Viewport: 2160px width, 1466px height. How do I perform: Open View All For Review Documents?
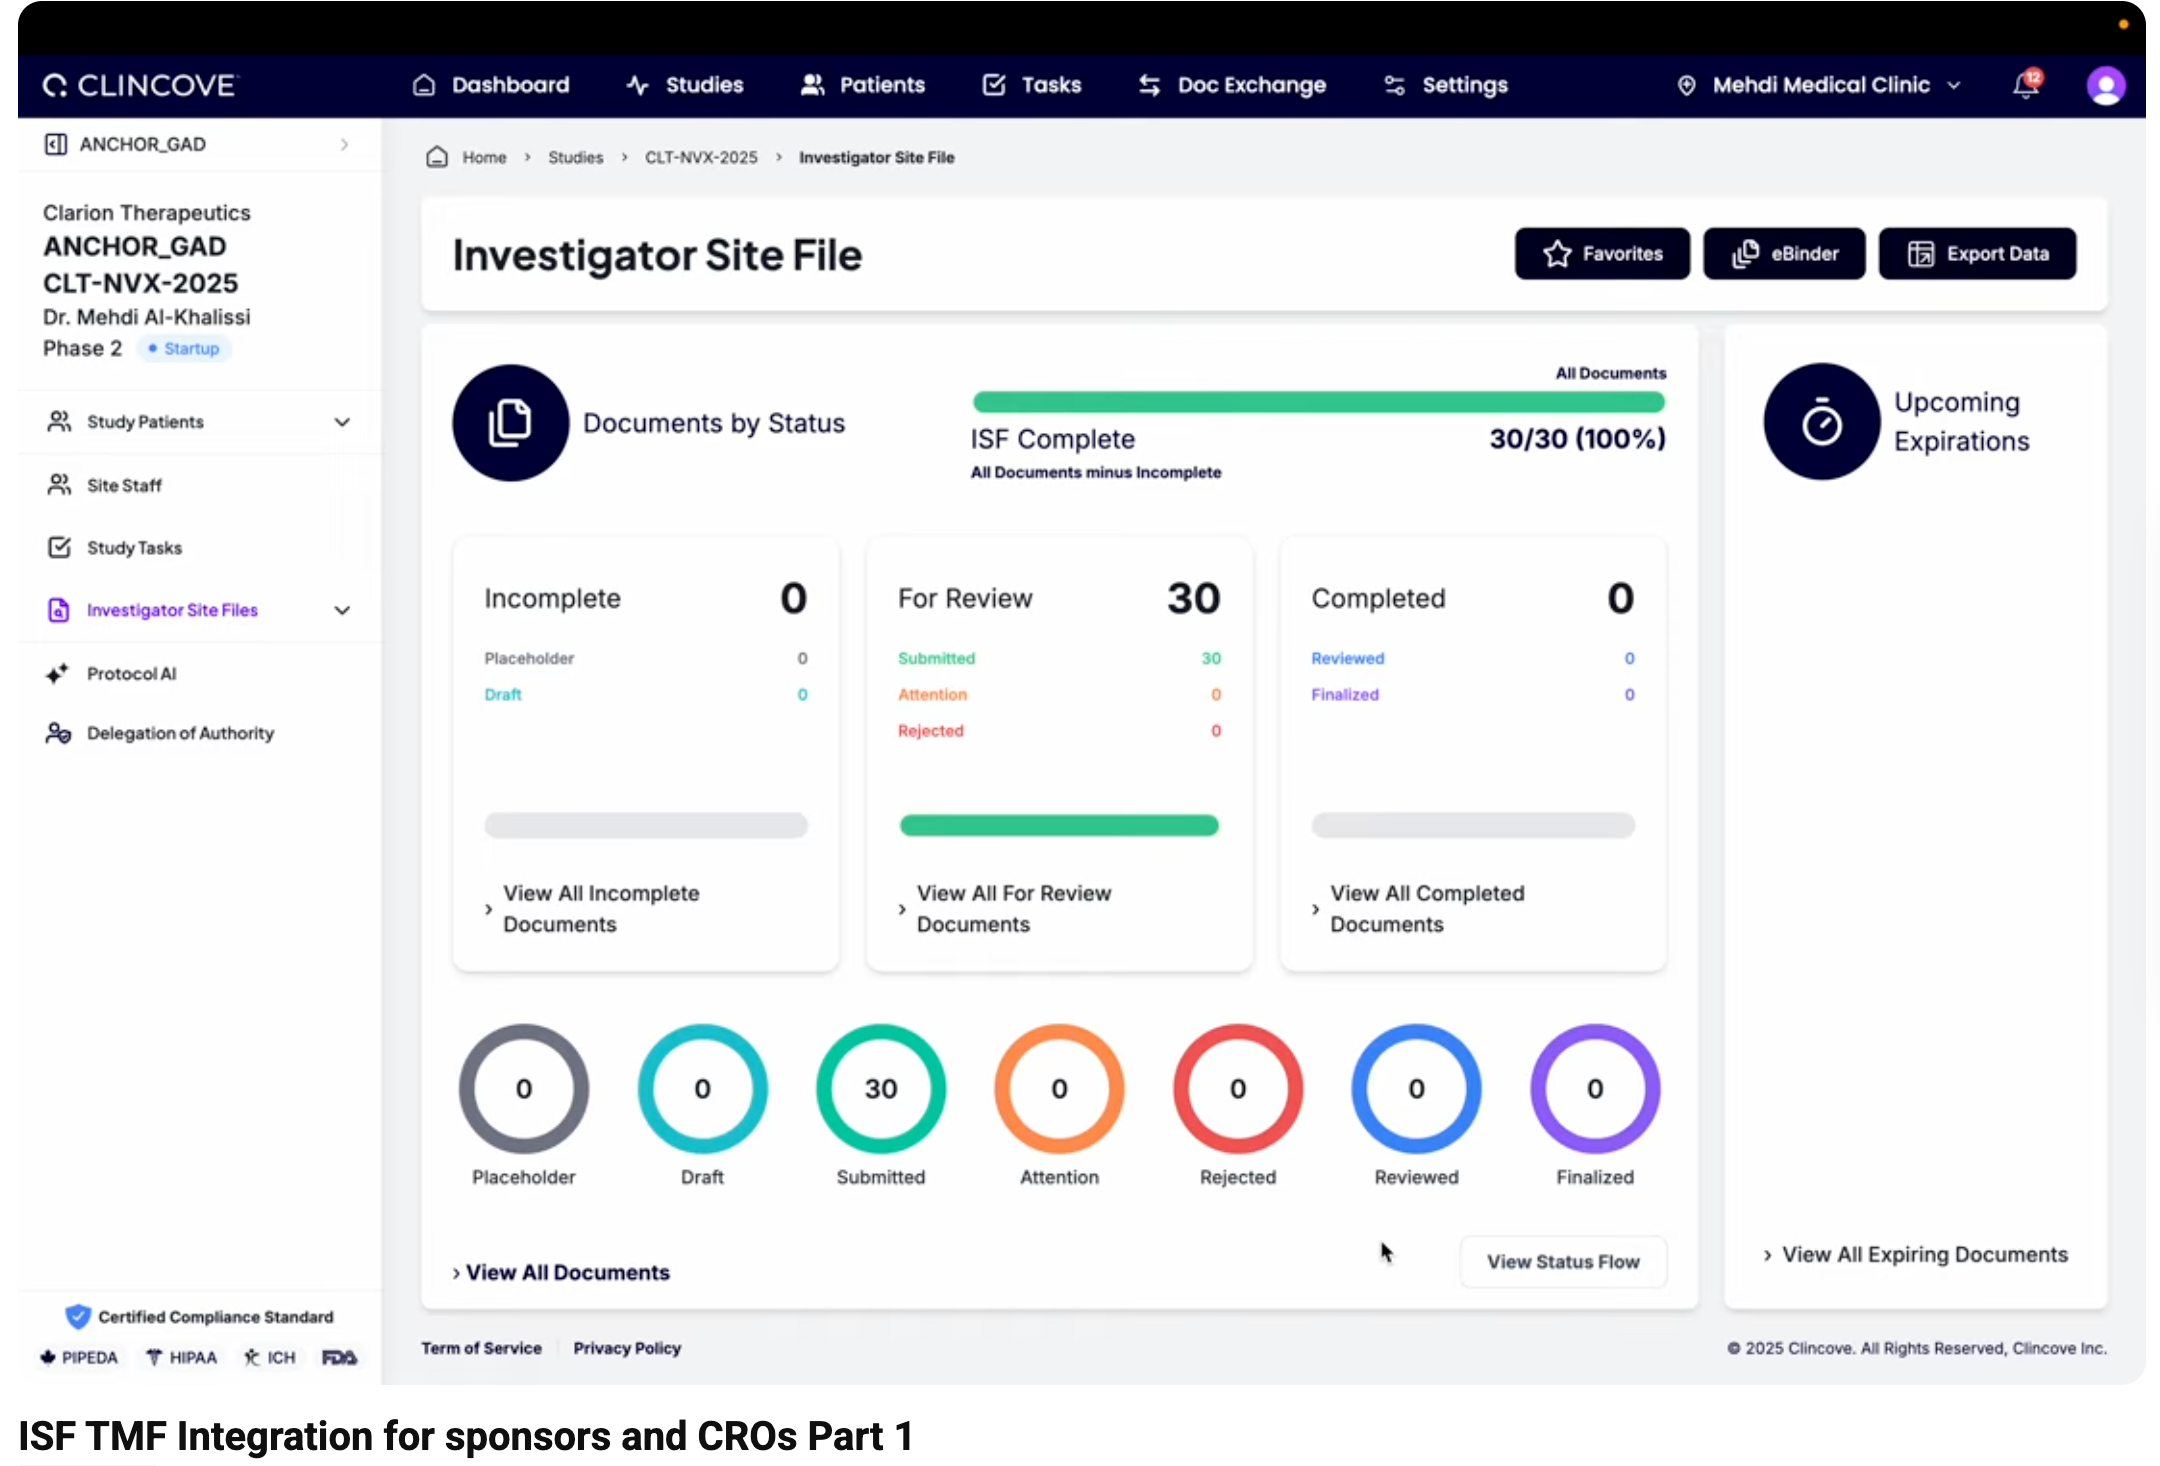1013,908
